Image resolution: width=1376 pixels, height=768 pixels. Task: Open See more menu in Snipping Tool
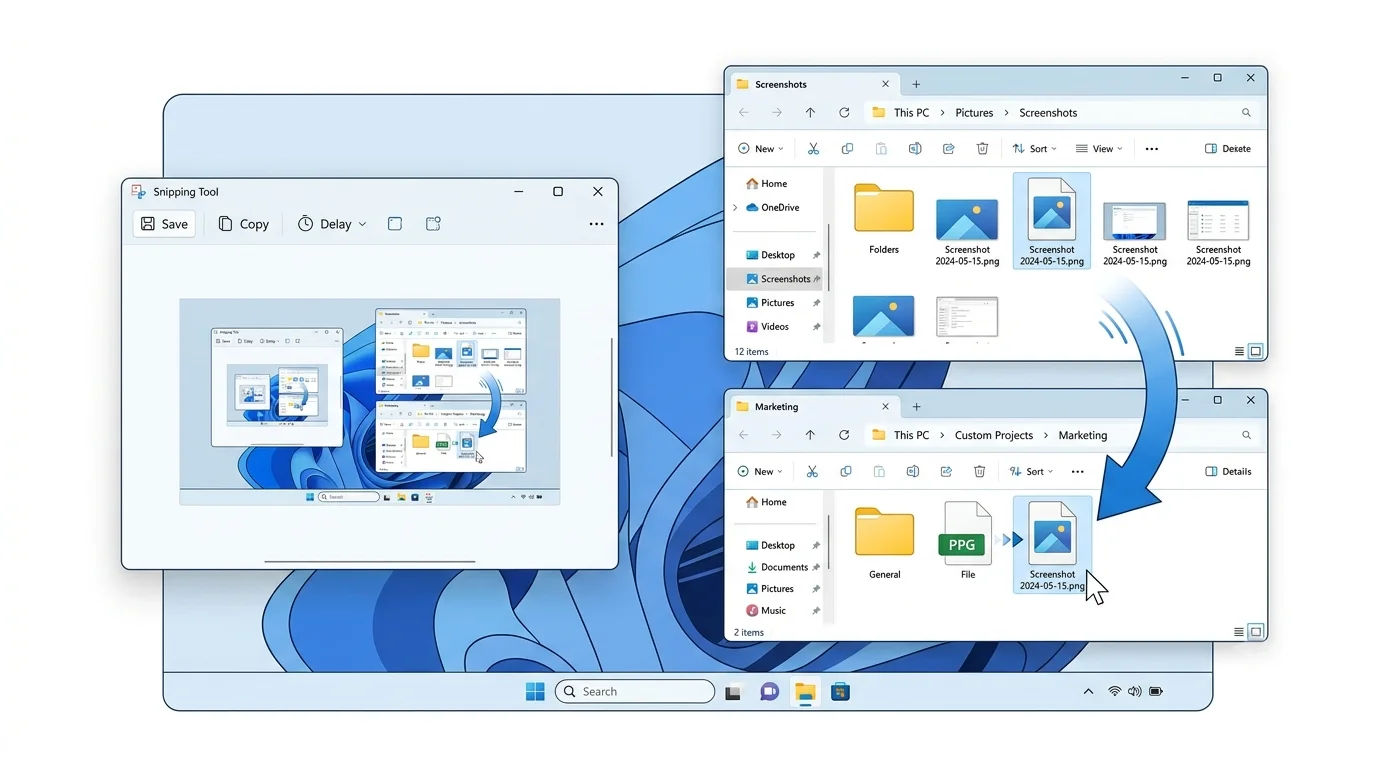point(596,224)
